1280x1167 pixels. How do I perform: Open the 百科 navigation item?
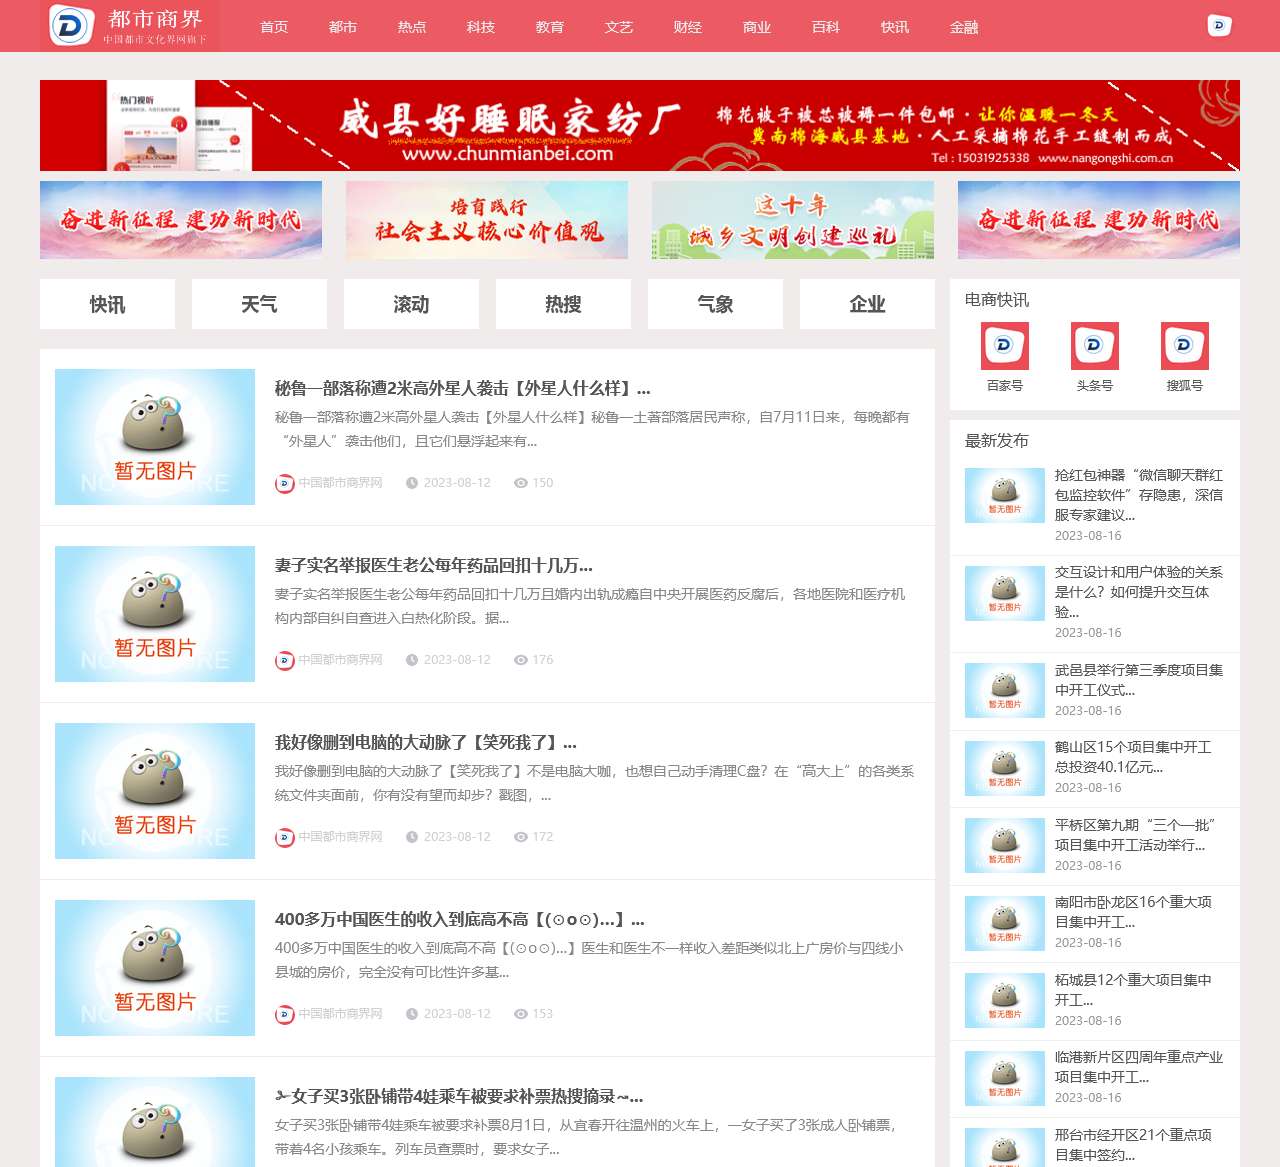click(x=826, y=27)
